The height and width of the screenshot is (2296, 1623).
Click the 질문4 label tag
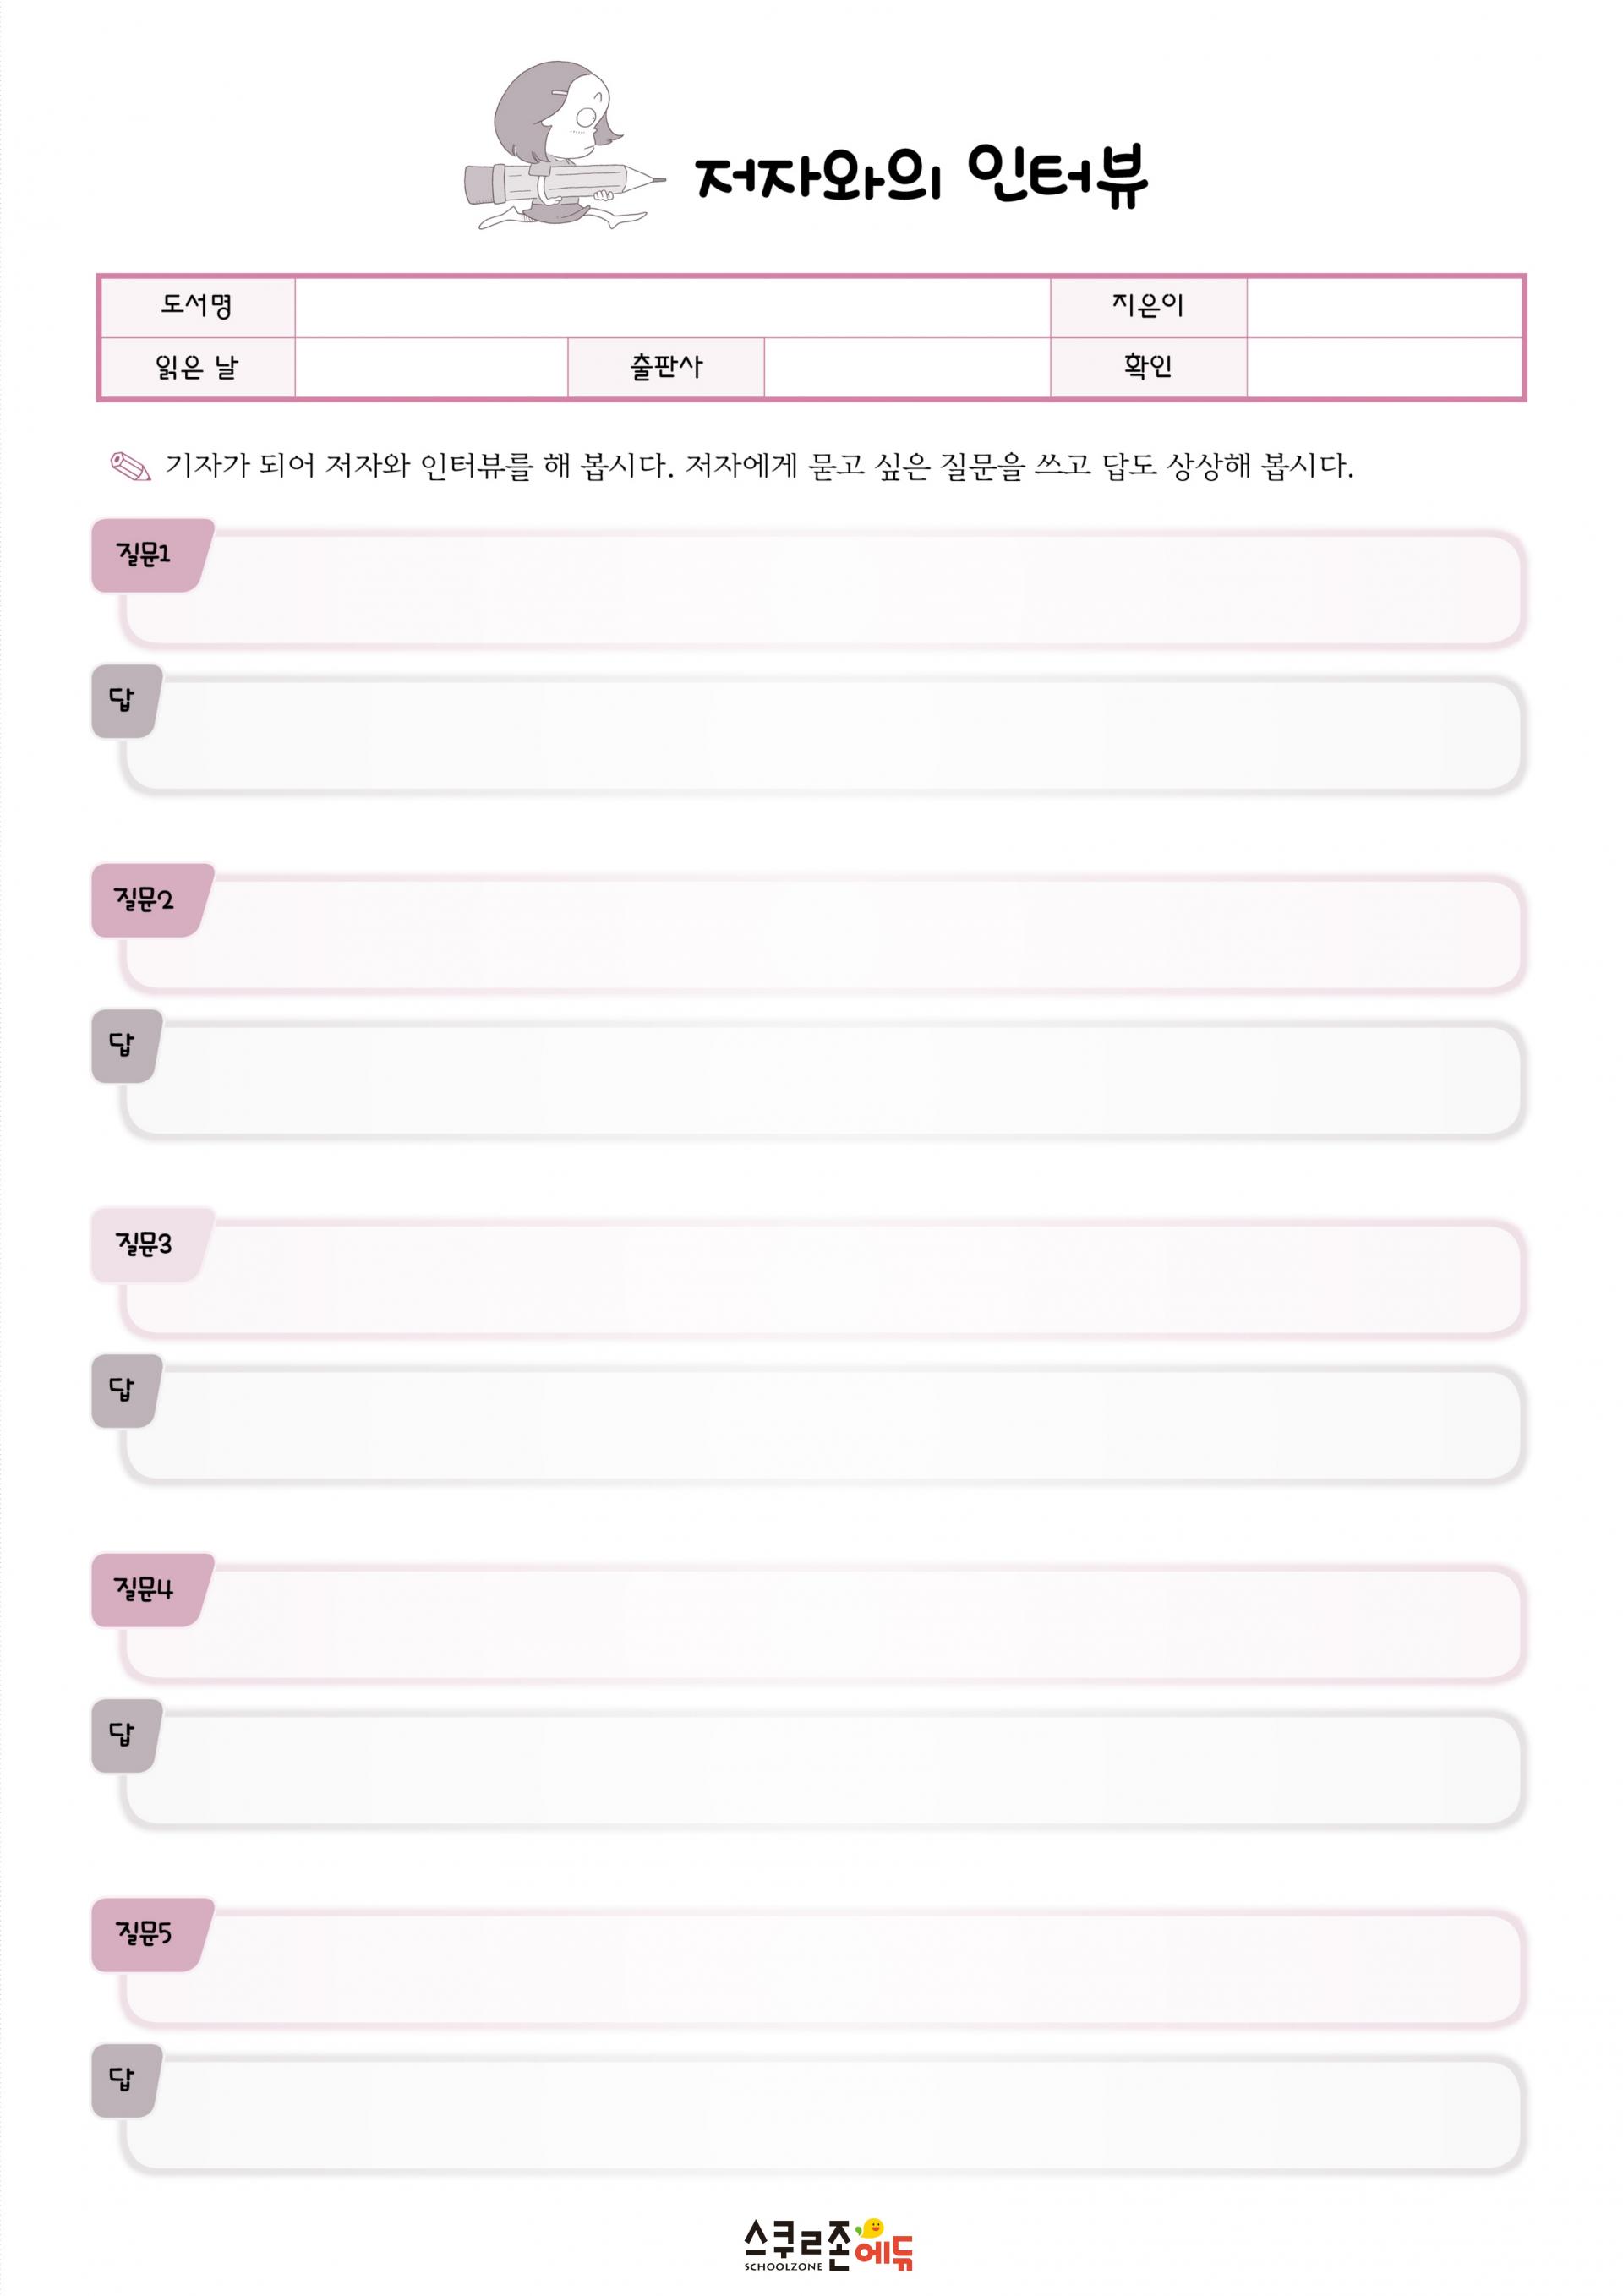148,1589
